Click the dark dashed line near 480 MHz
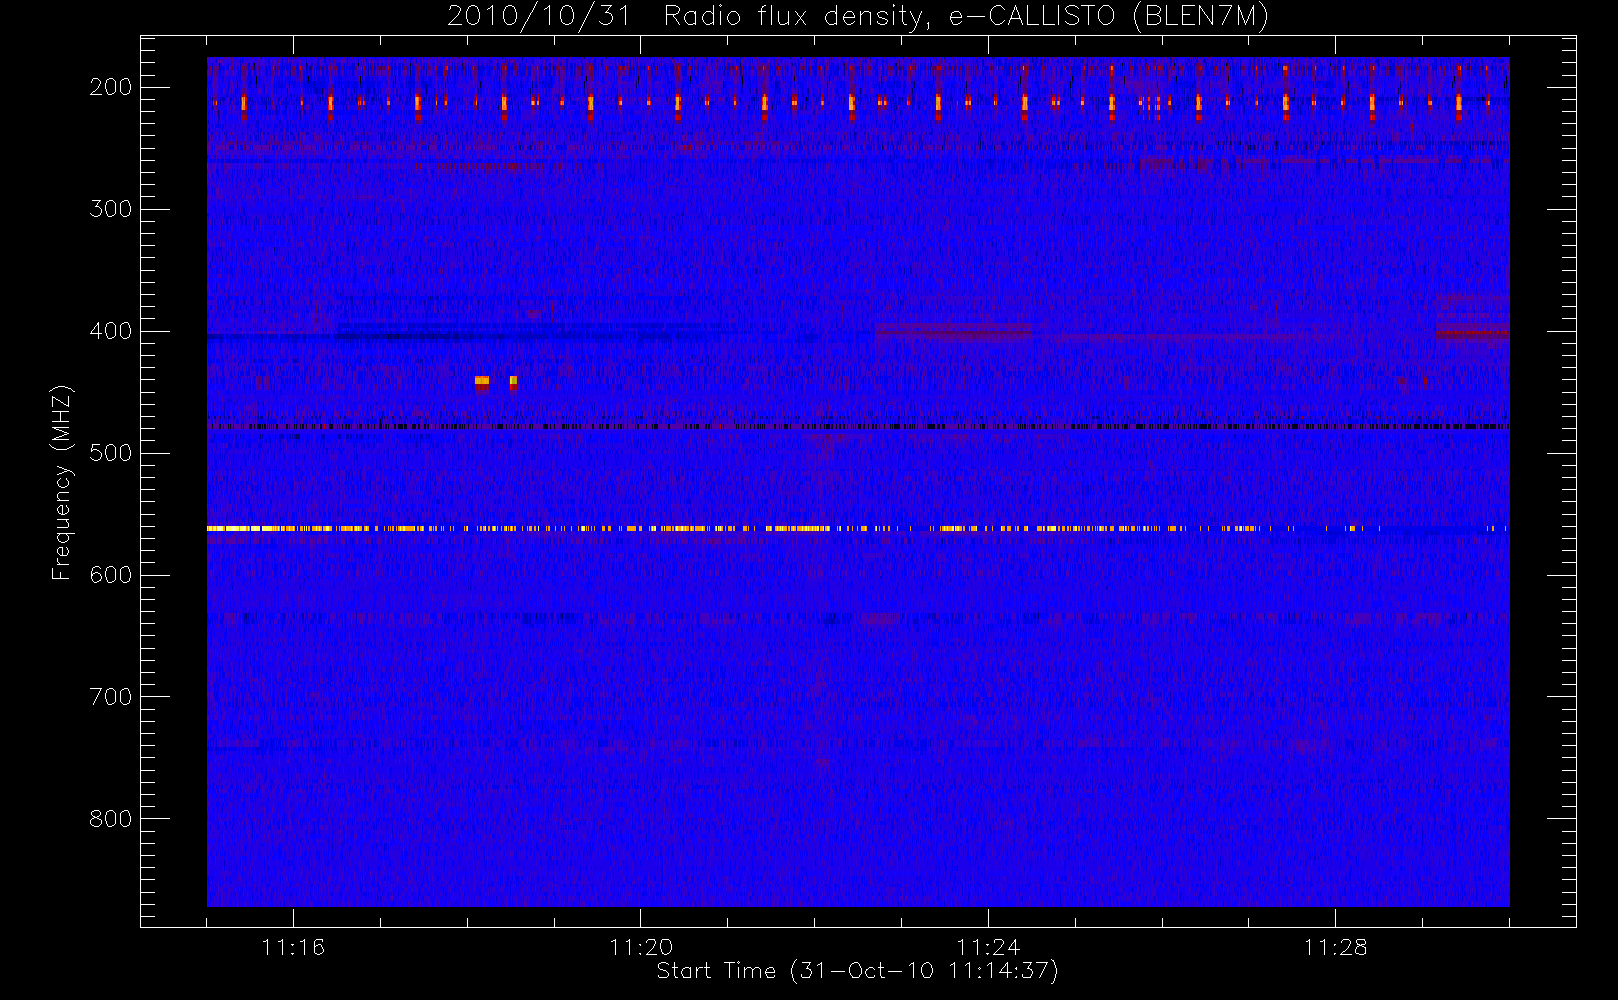The image size is (1618, 1000). click(858, 427)
